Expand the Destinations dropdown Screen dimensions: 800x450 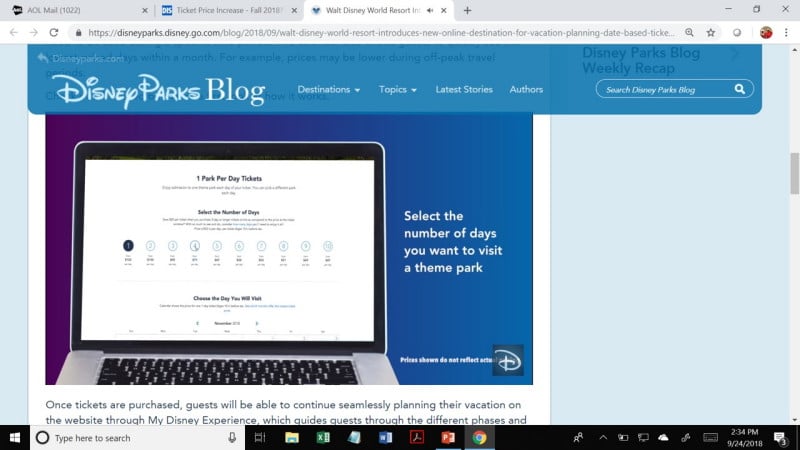point(329,89)
